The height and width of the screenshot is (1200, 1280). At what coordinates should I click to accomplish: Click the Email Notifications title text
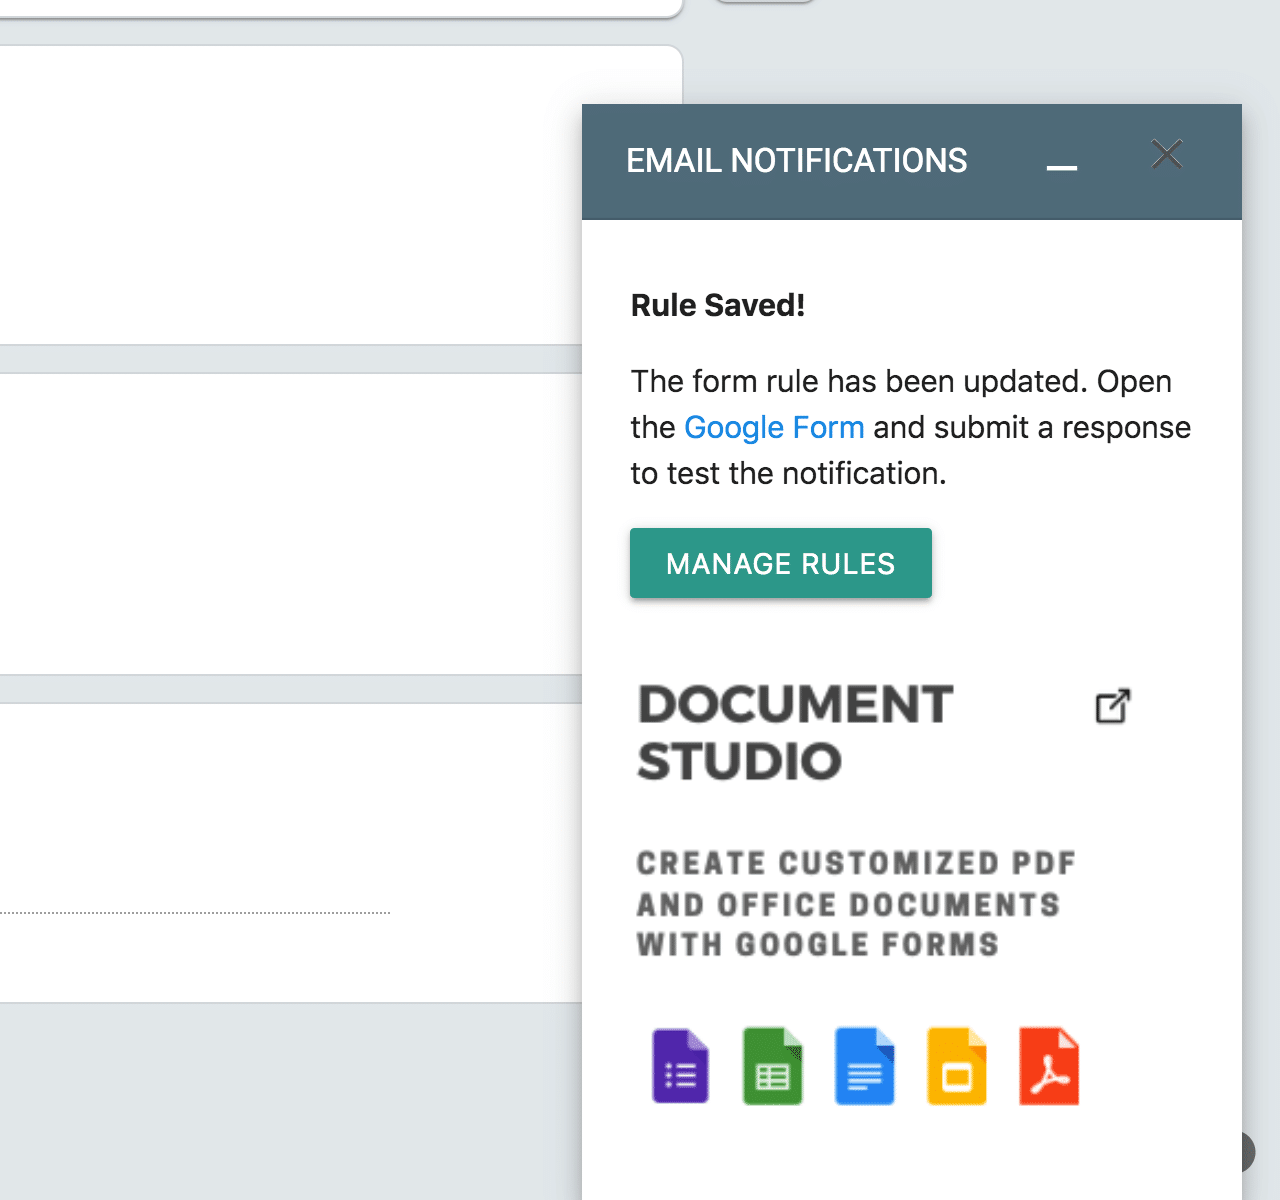pyautogui.click(x=797, y=160)
